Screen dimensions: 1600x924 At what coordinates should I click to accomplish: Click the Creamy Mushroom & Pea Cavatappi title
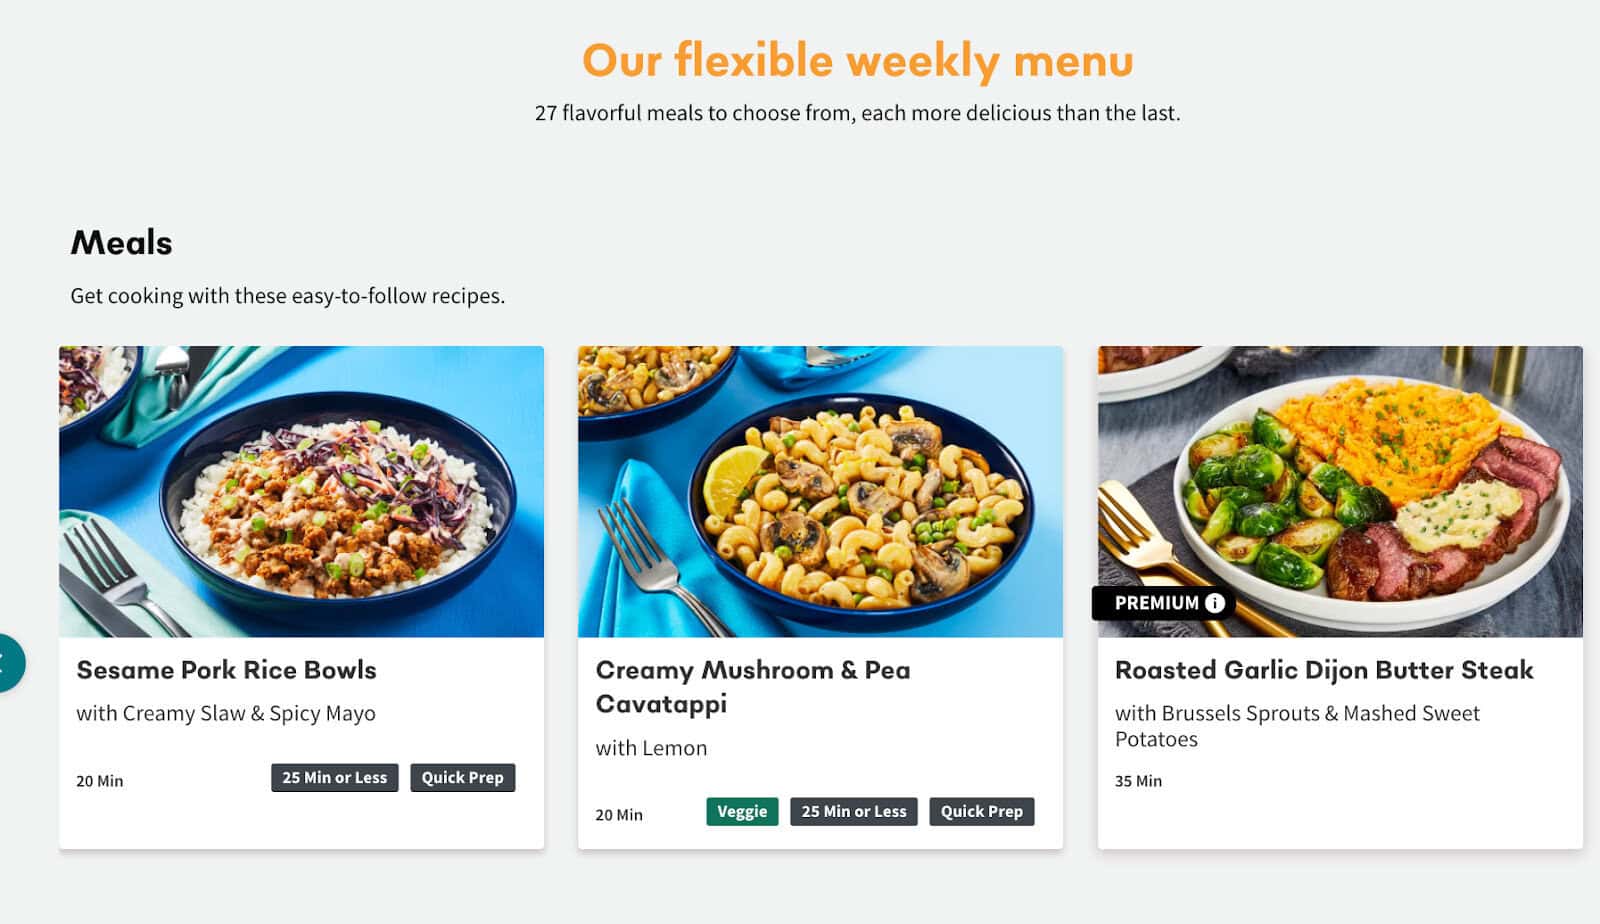pyautogui.click(x=752, y=687)
